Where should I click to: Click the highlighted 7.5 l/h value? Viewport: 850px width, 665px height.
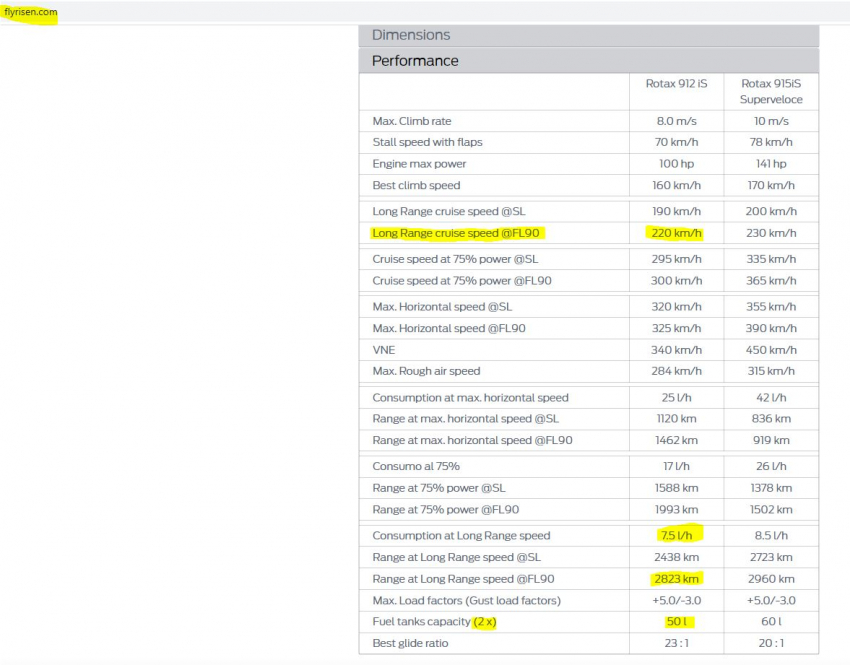pyautogui.click(x=676, y=537)
